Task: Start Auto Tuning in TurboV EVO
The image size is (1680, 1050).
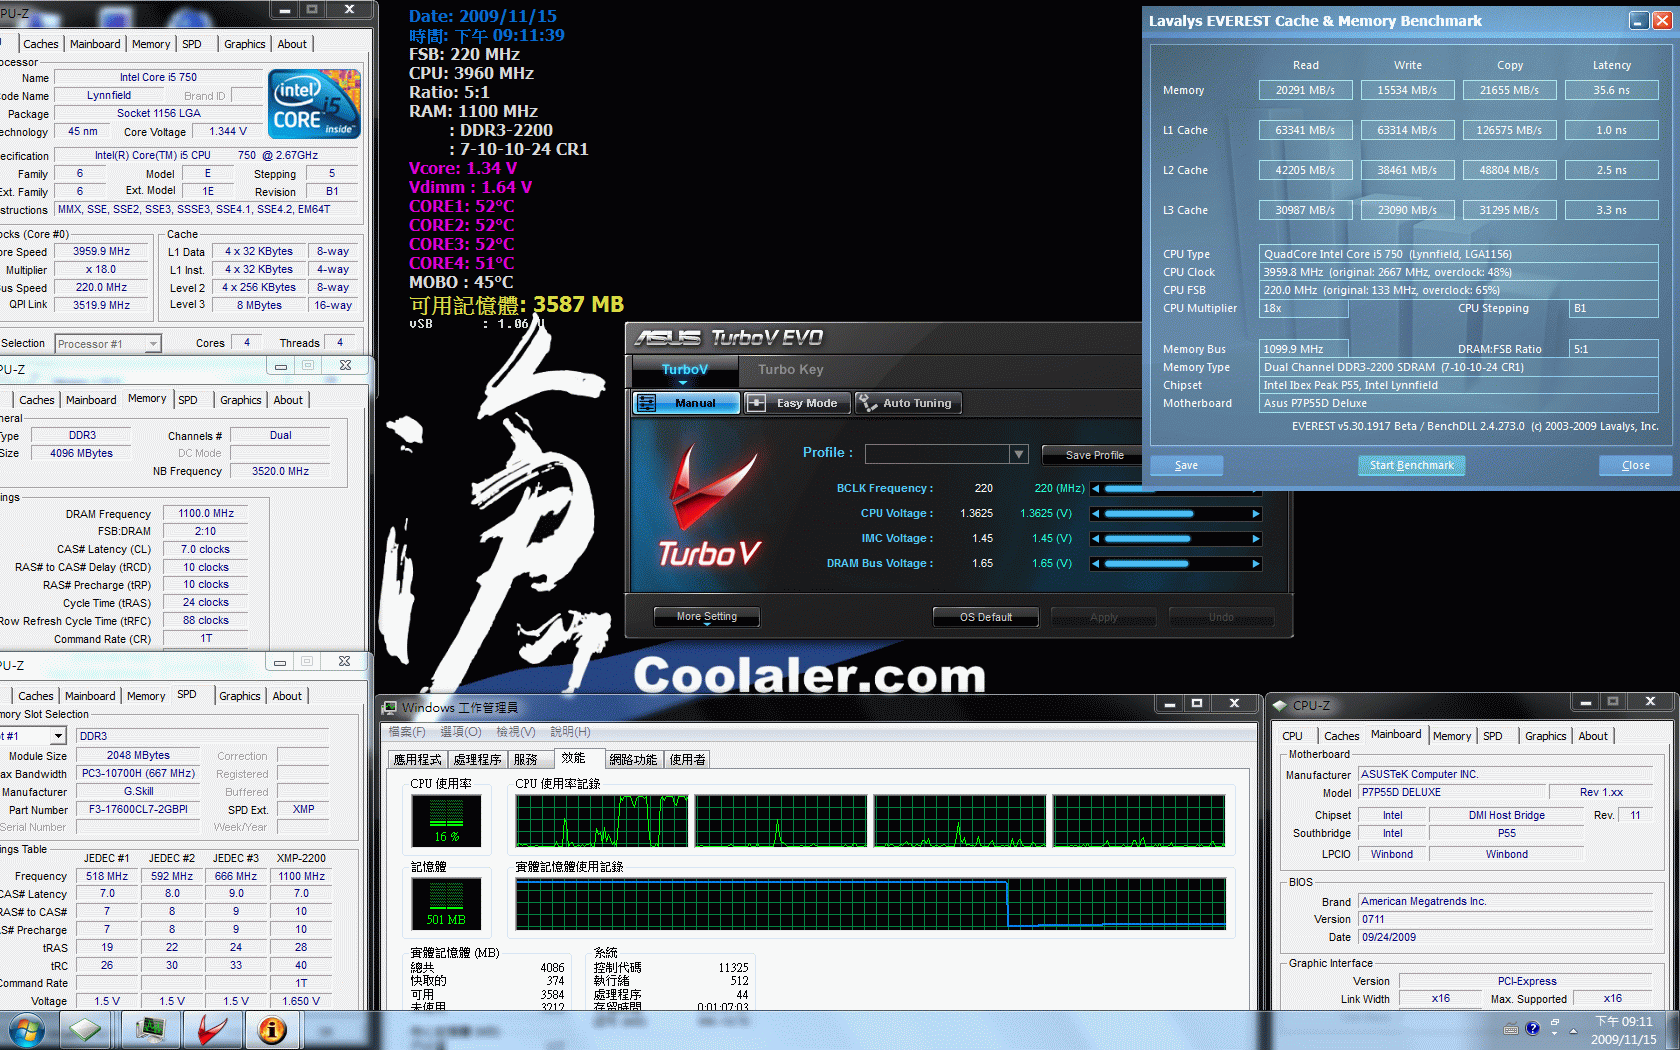Action: pyautogui.click(x=908, y=403)
